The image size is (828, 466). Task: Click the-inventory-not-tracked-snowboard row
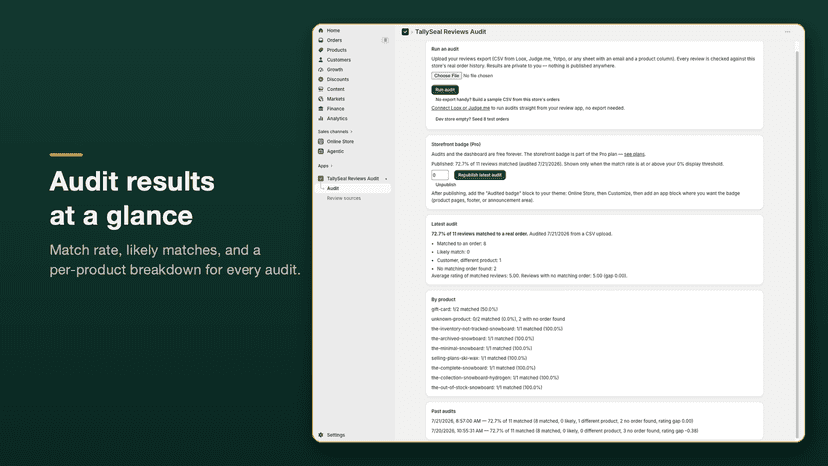tap(497, 329)
